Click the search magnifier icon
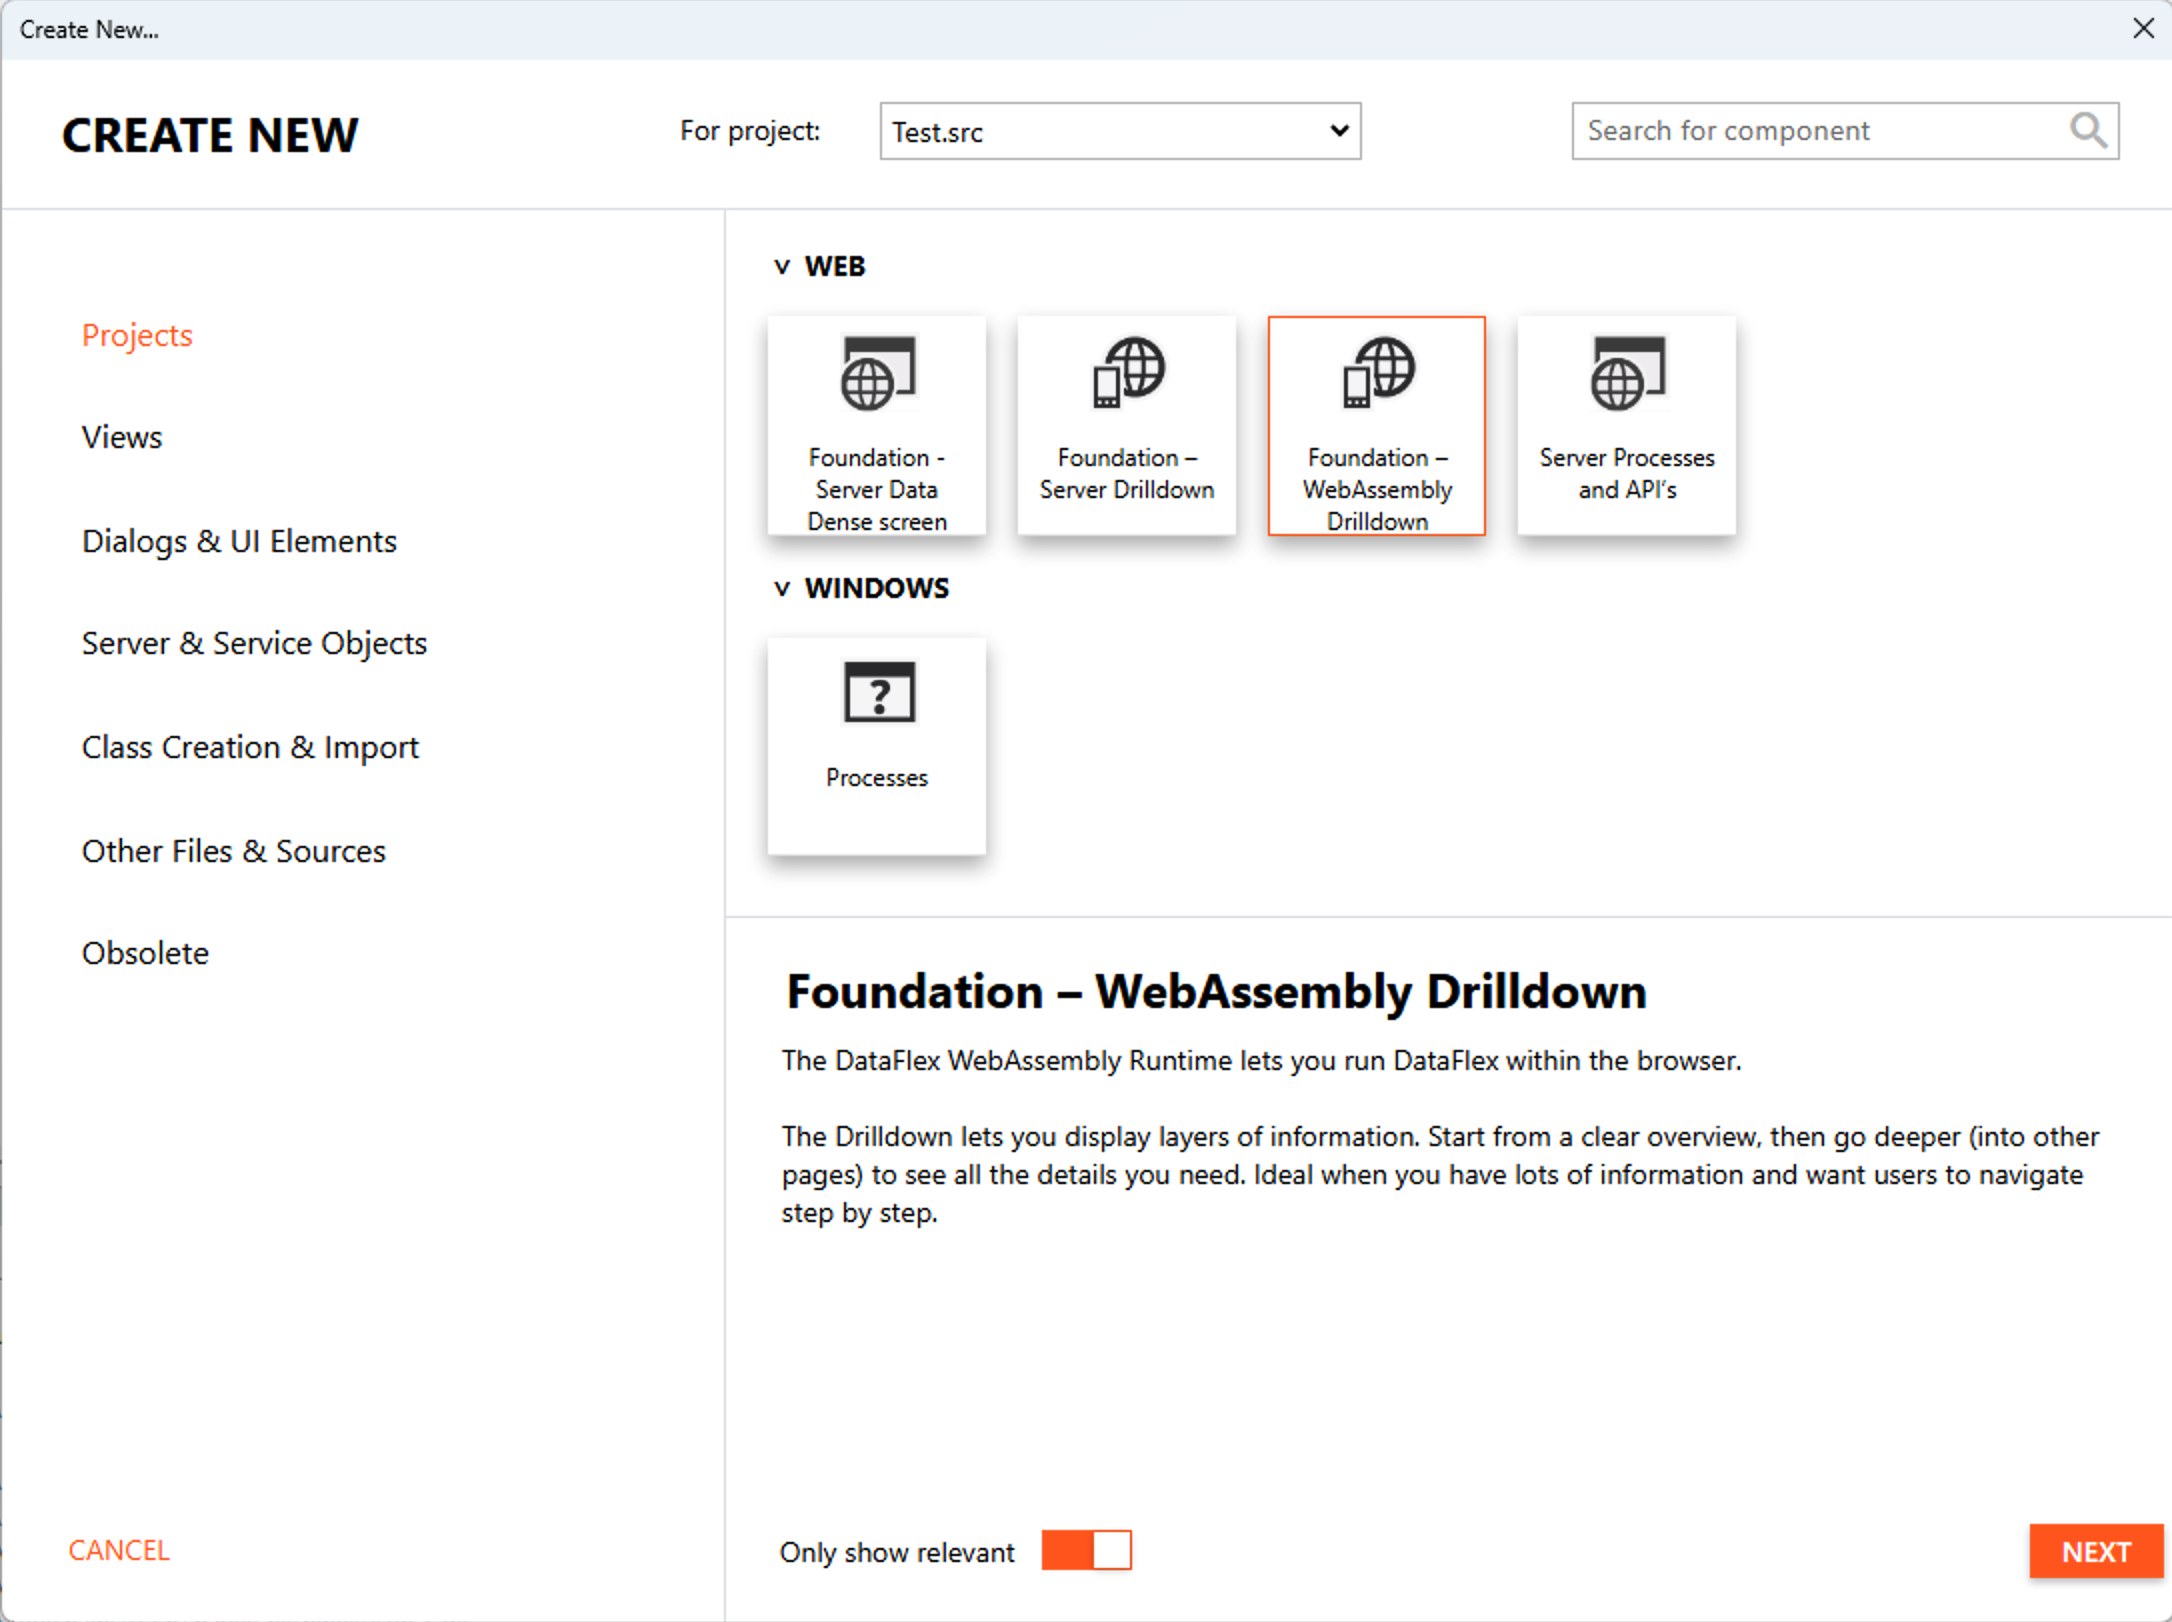This screenshot has width=2172, height=1622. 2088,130
